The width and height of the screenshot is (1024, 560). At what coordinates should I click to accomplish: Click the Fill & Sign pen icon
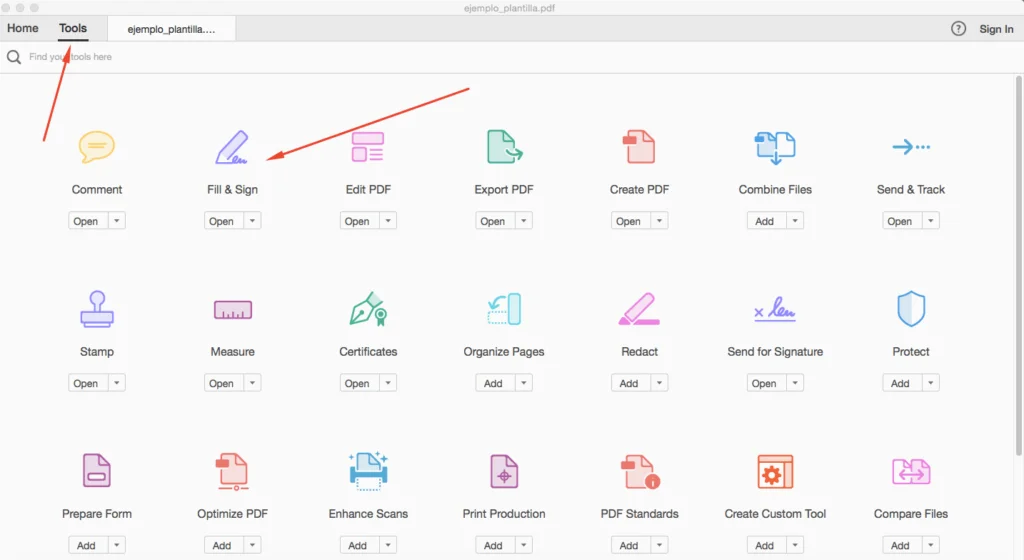coord(232,148)
